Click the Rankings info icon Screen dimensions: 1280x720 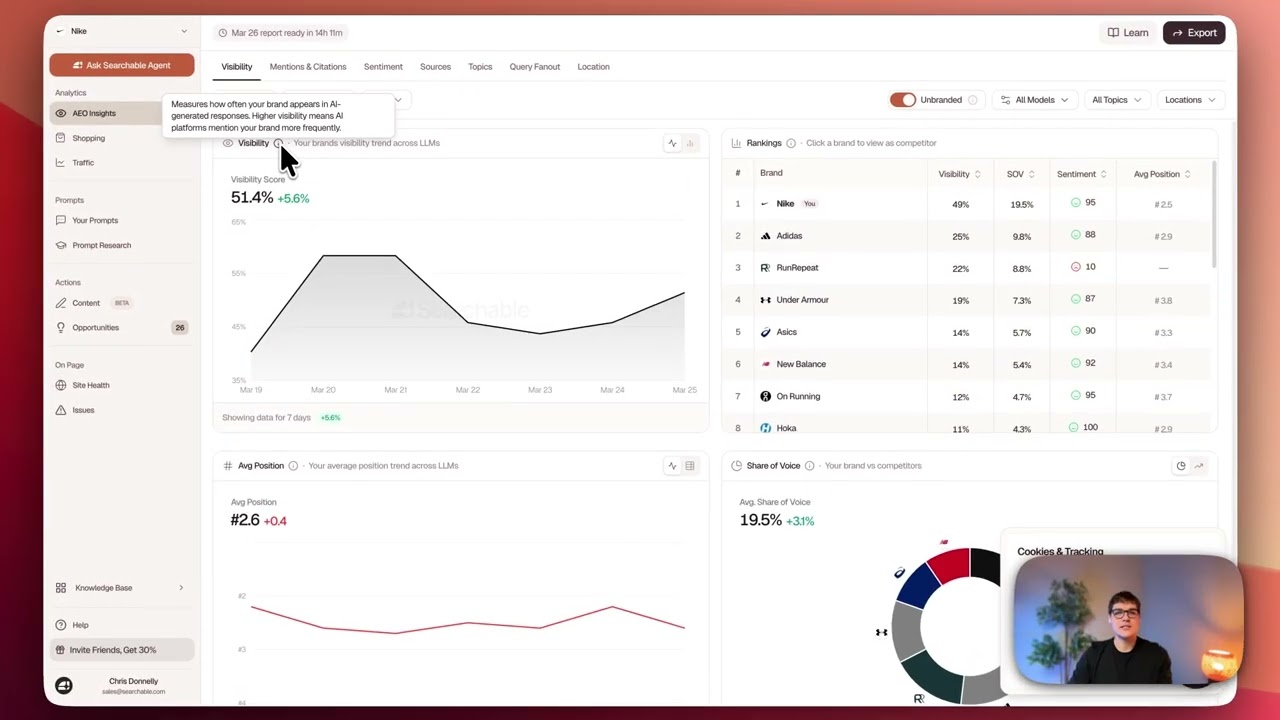(791, 143)
